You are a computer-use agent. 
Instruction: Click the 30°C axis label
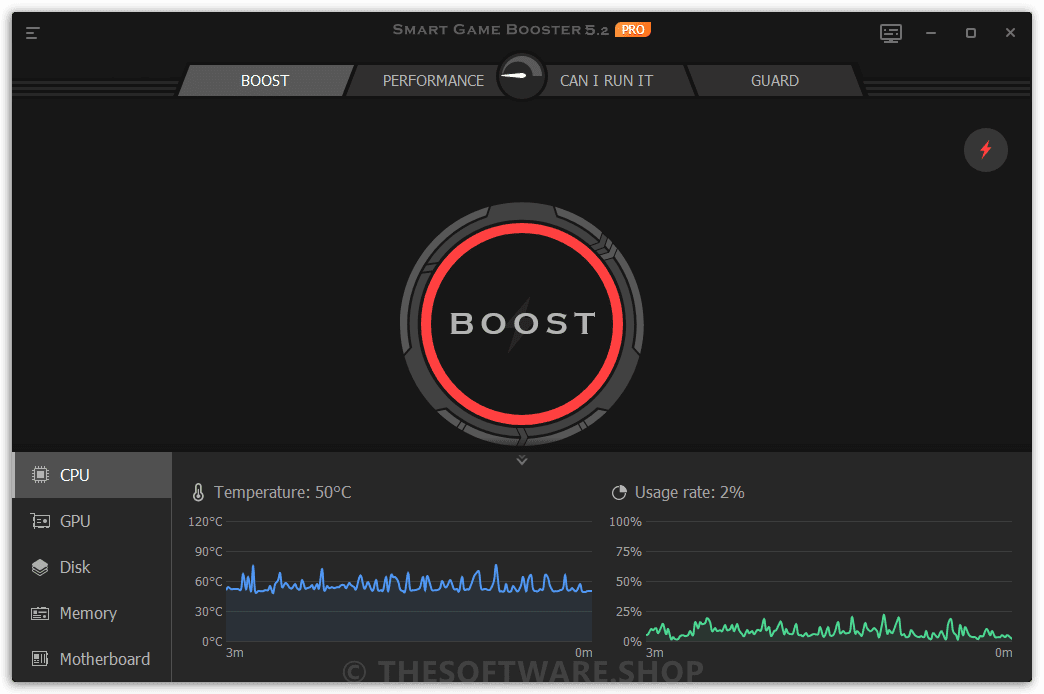click(208, 611)
